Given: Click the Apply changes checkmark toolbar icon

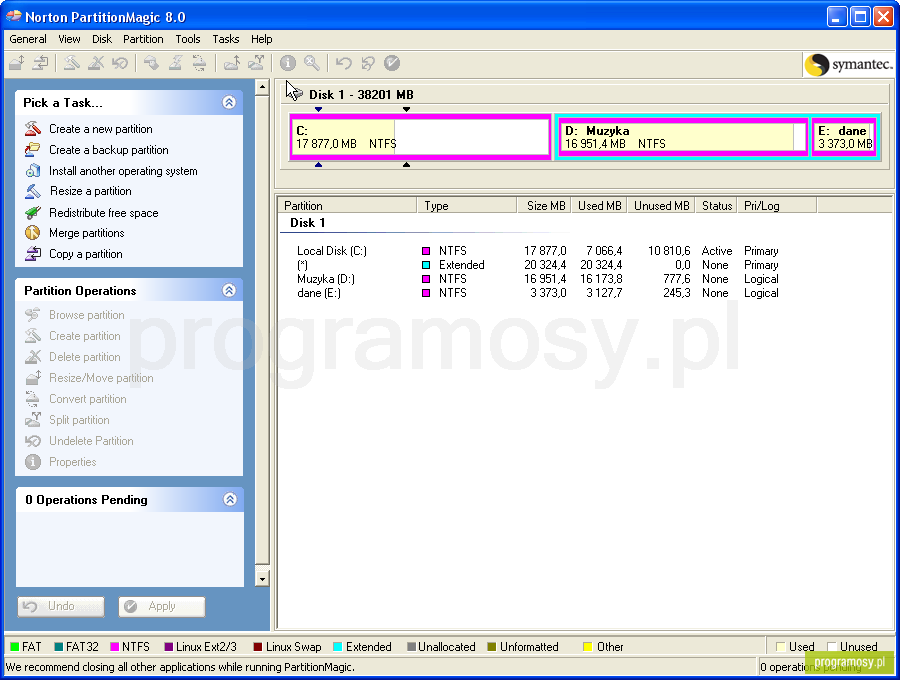Looking at the screenshot, I should pyautogui.click(x=392, y=63).
